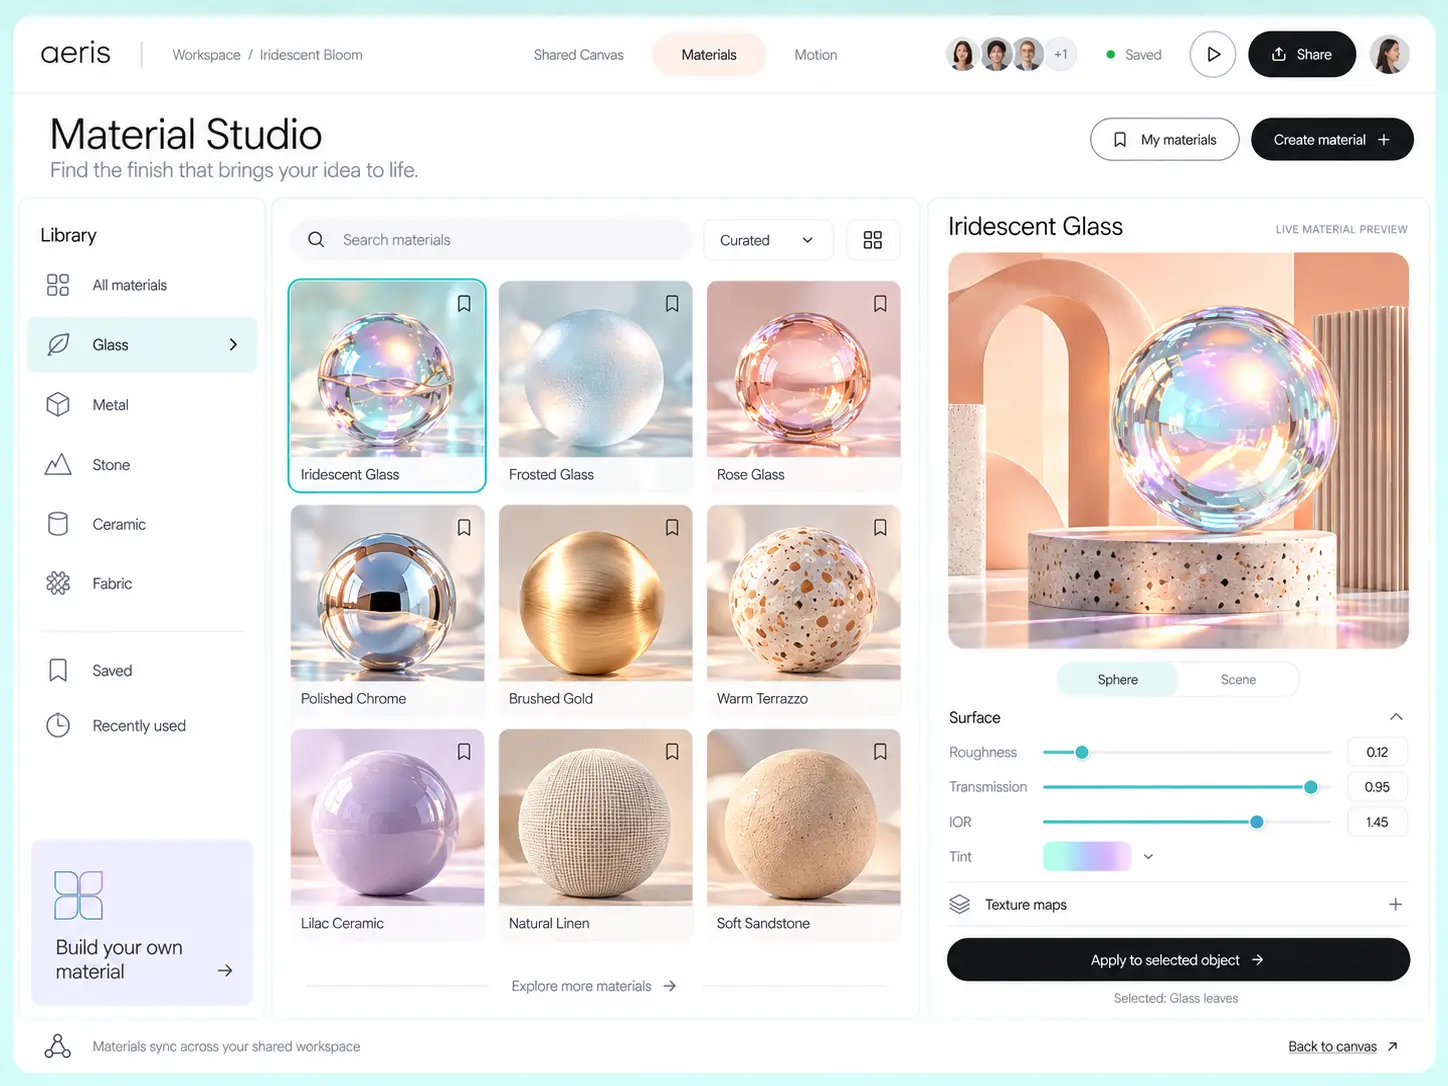The image size is (1448, 1086).
Task: Bookmark the Brushed Gold material
Action: [672, 527]
